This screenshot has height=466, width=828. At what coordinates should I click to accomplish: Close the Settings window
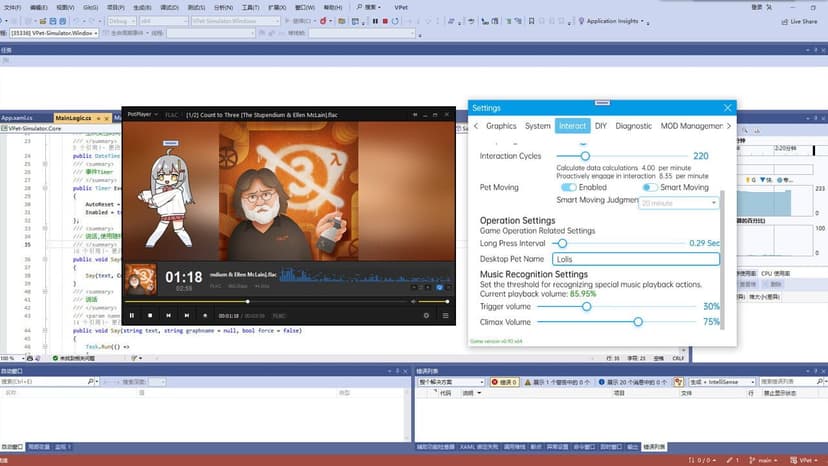728,108
